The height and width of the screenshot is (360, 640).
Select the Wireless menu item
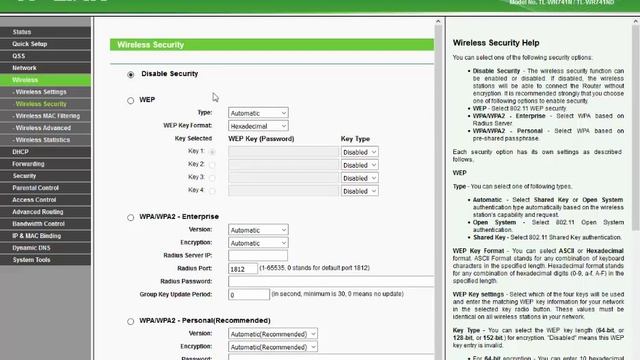coord(45,80)
